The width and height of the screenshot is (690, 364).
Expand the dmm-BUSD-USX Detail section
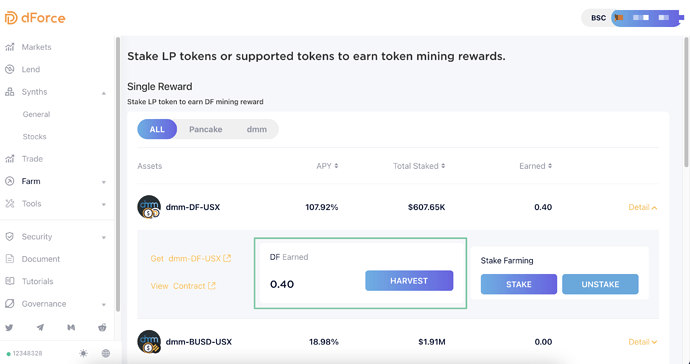(x=643, y=342)
